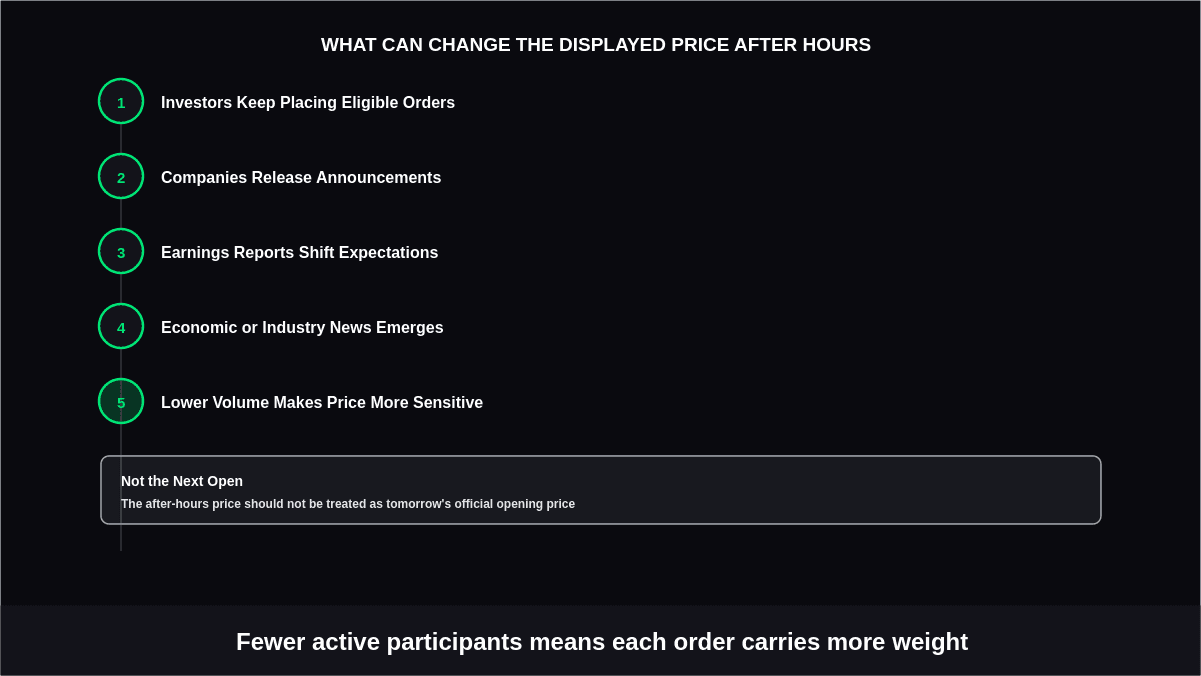The height and width of the screenshot is (676, 1201).
Task: Click the highlighted circle numbered 5
Action: [x=121, y=401]
